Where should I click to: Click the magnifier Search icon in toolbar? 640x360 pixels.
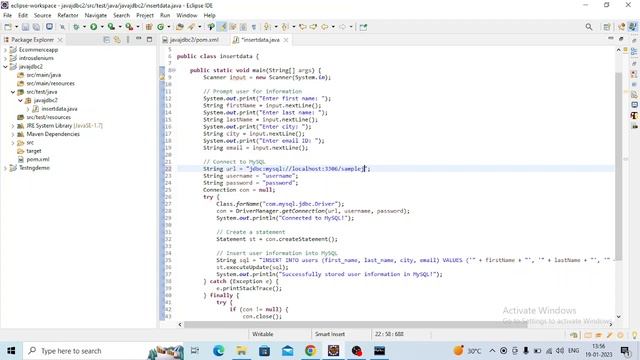tap(589, 27)
